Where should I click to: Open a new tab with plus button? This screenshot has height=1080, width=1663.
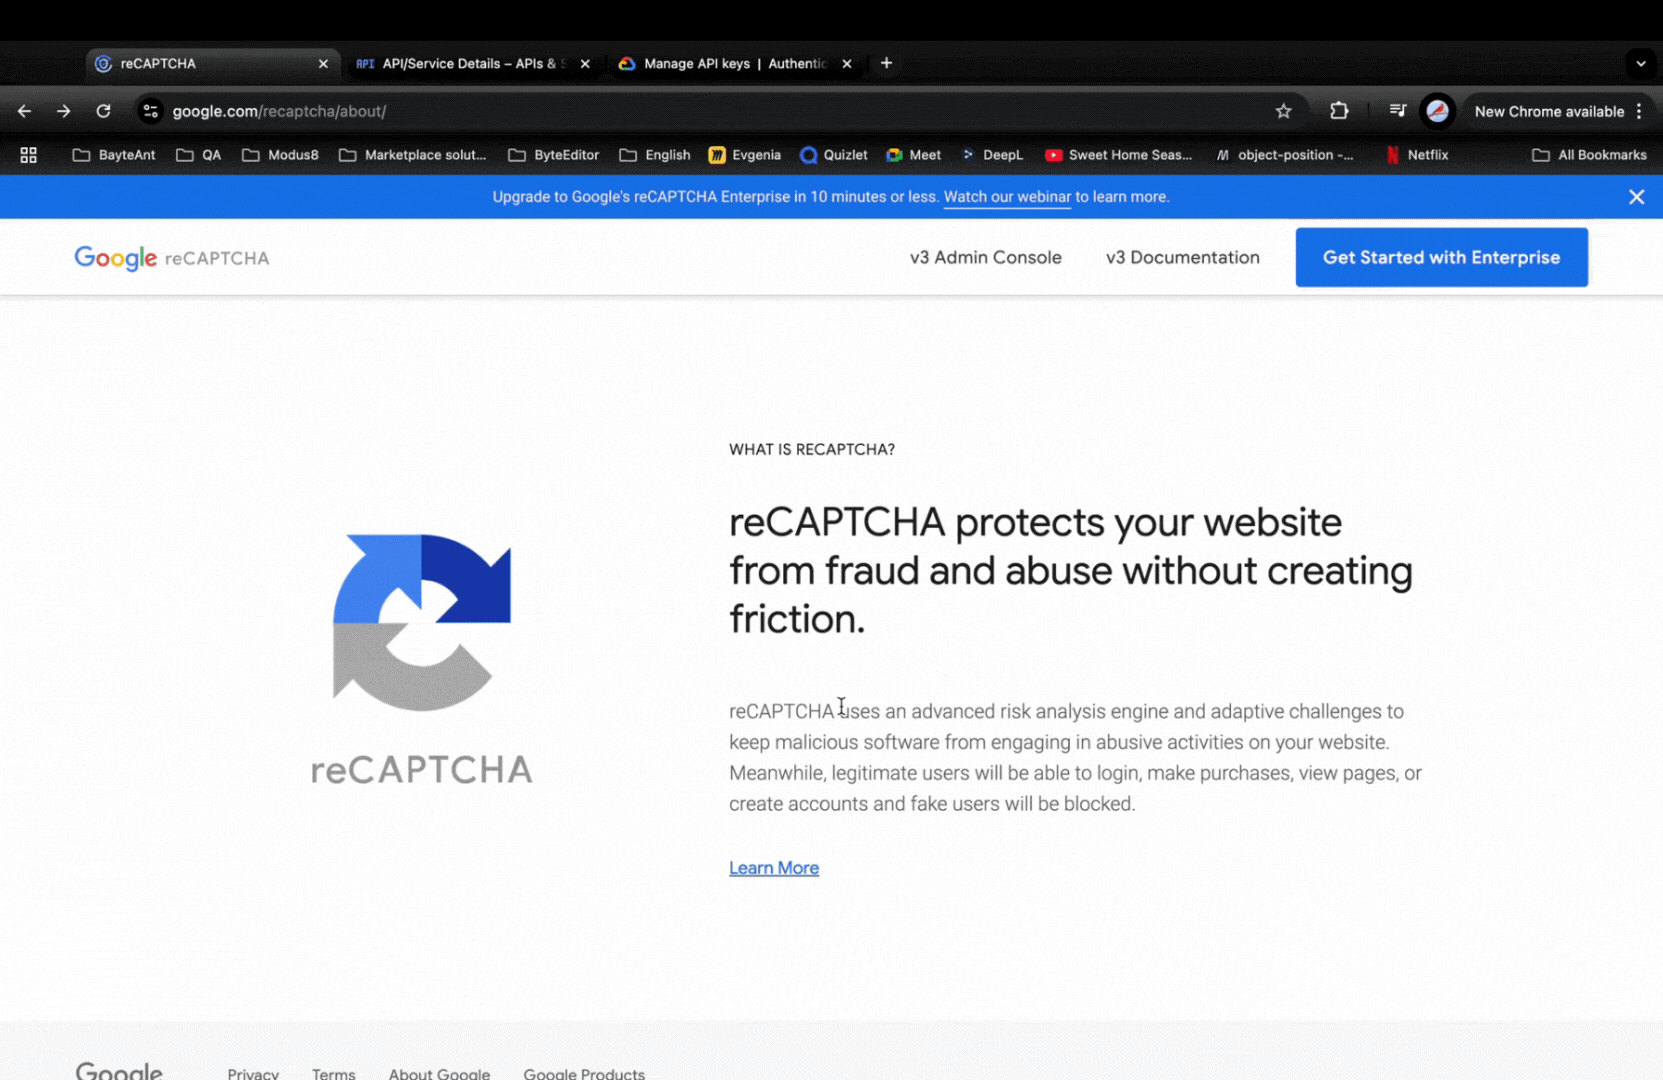[x=886, y=63]
